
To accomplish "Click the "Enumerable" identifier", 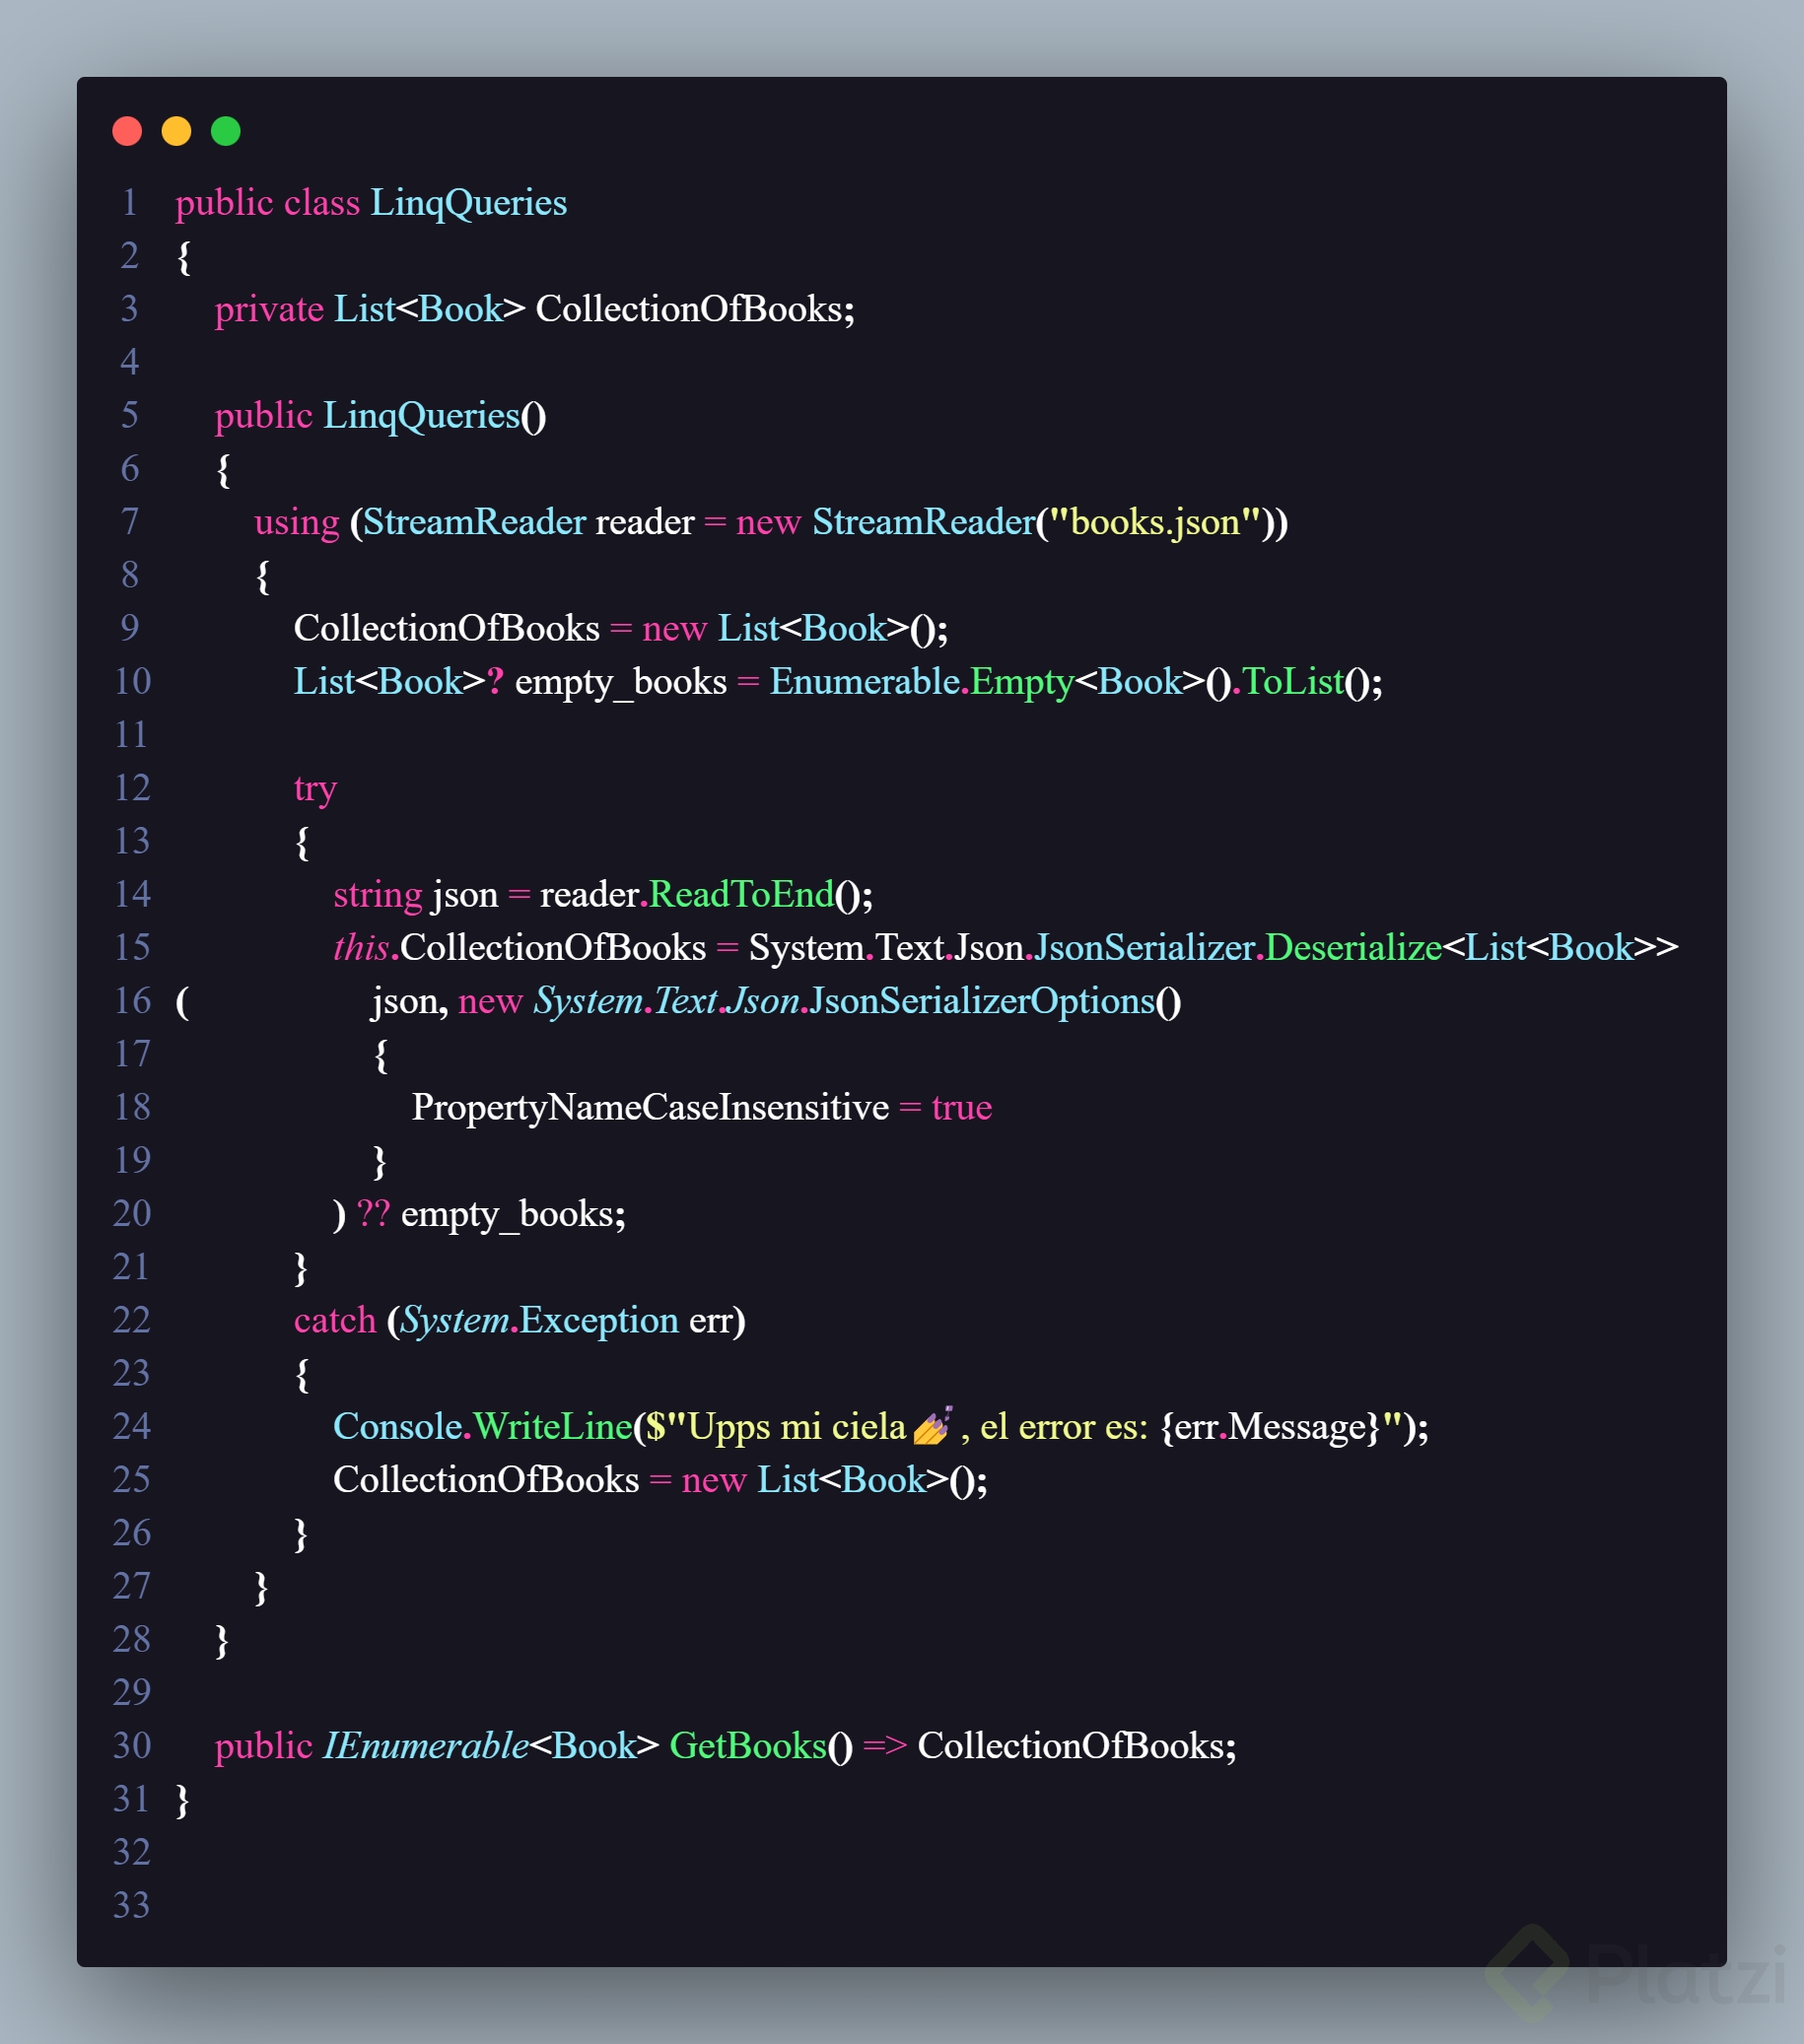I will (x=865, y=682).
